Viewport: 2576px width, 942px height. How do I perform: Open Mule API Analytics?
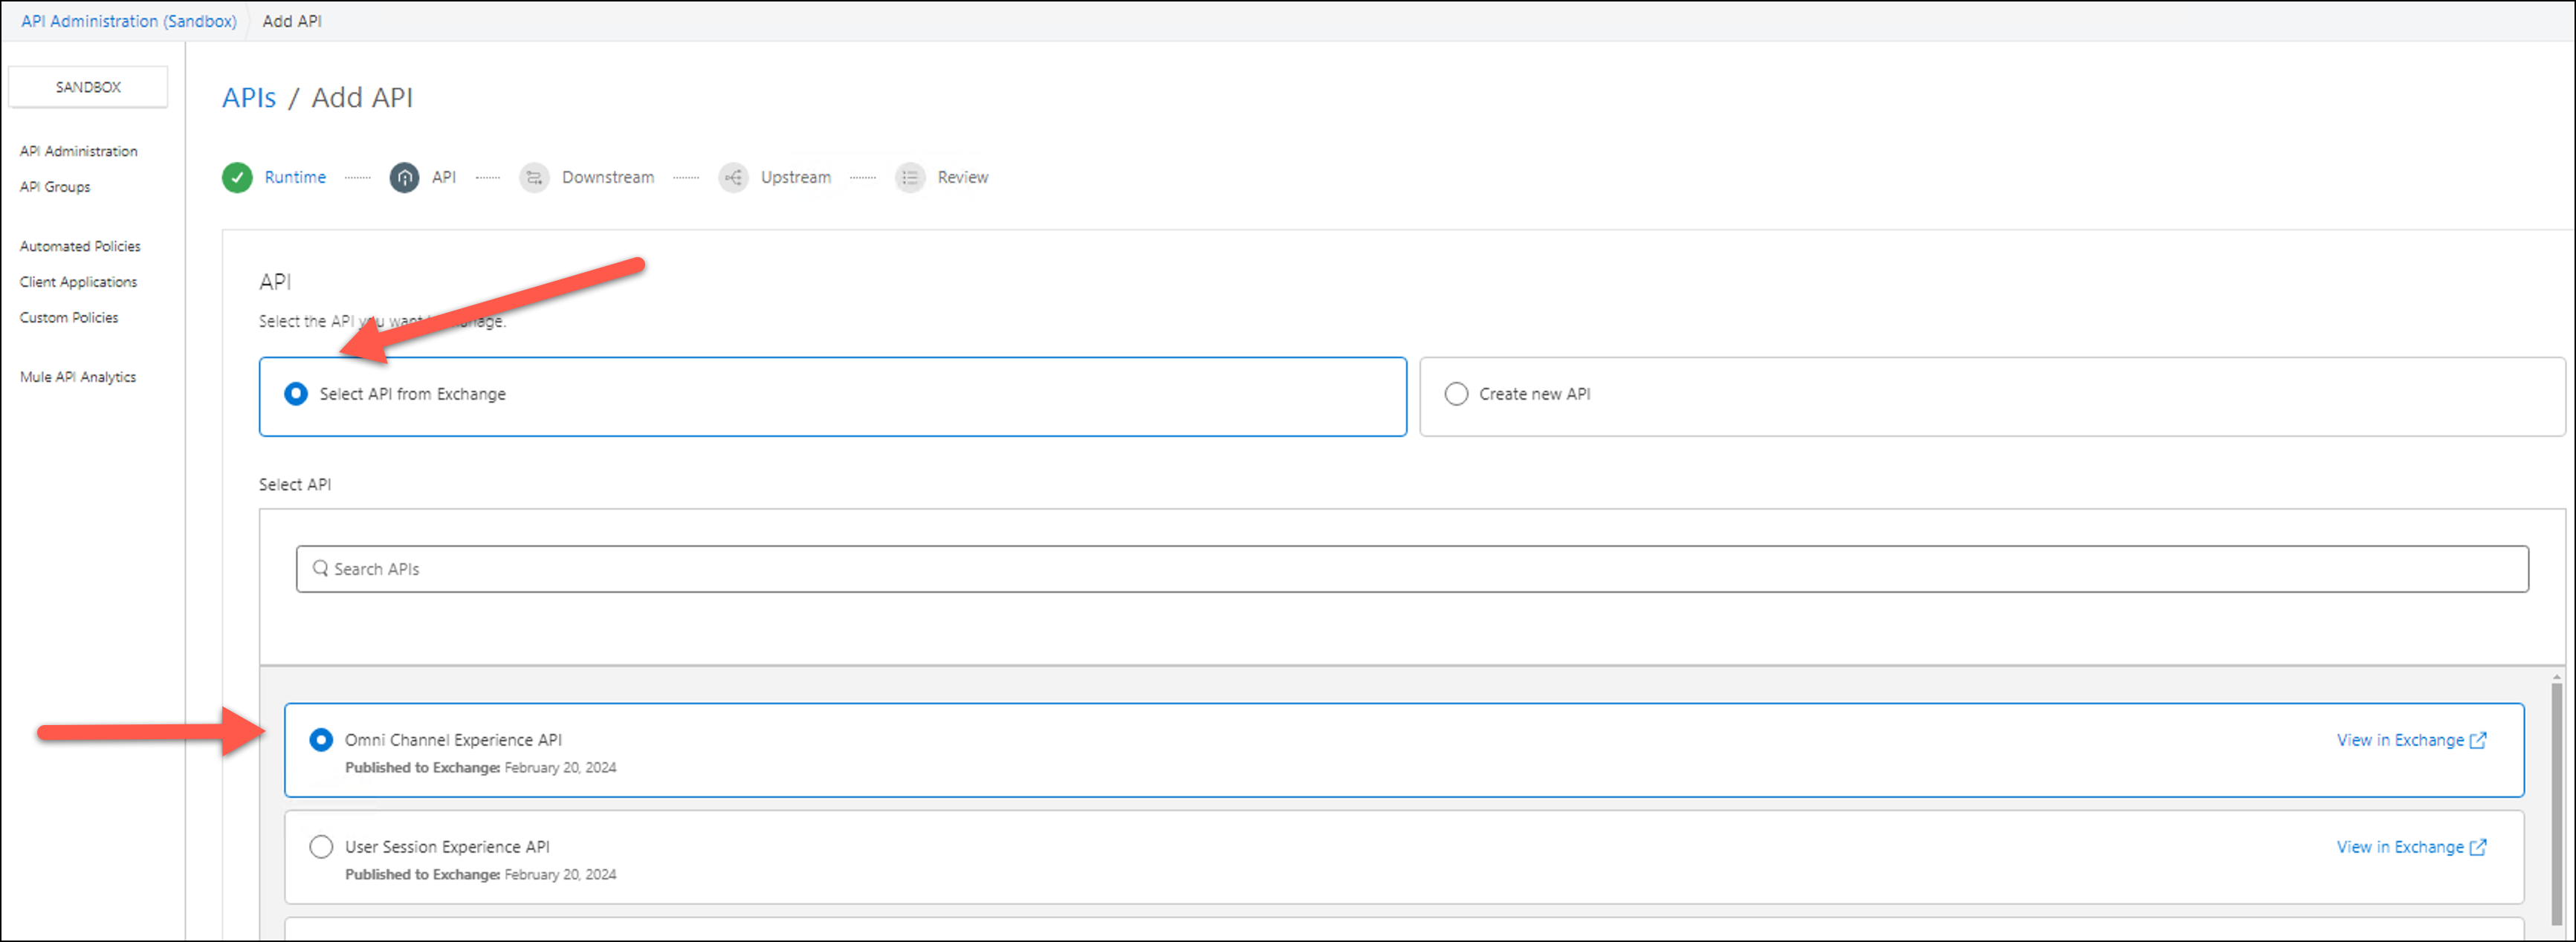click(78, 377)
